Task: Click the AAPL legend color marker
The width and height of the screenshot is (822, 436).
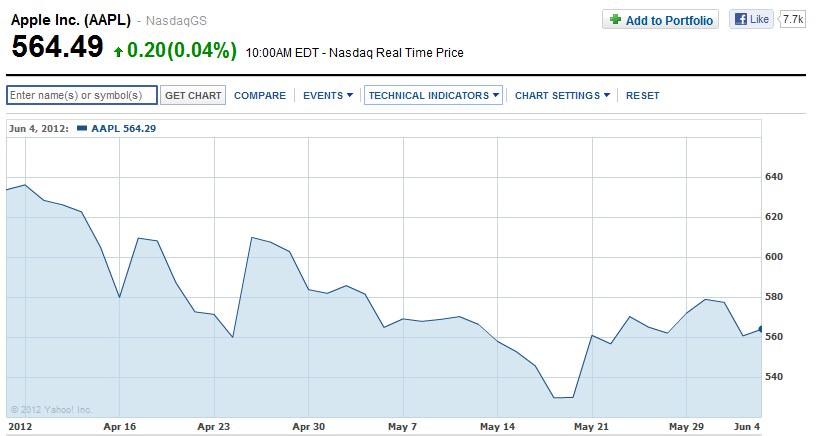Action: (82, 128)
